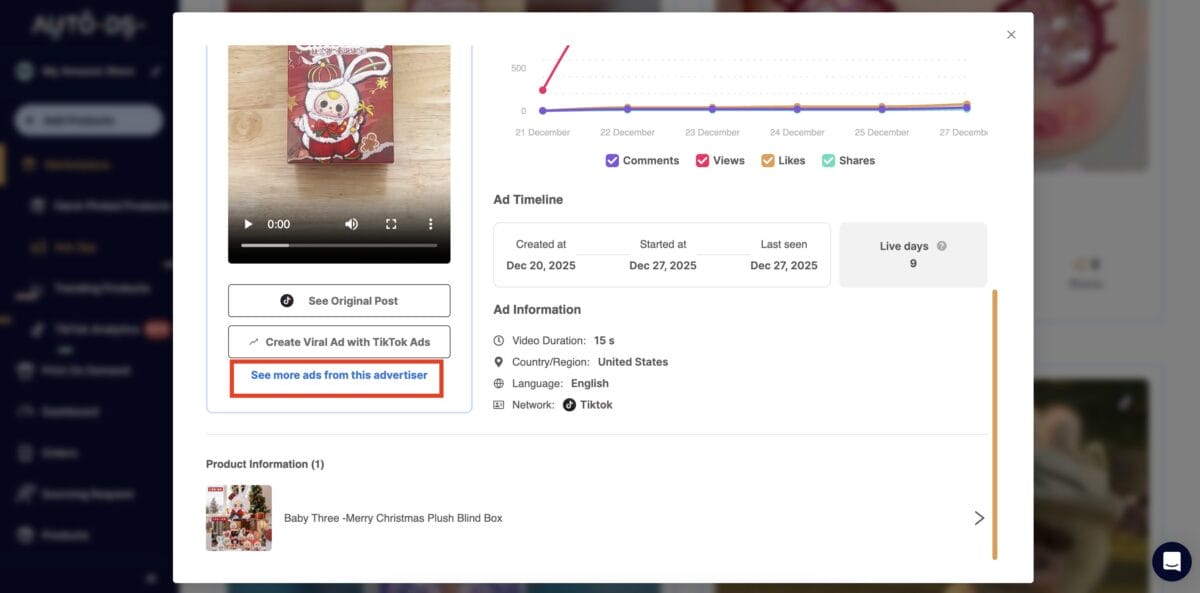
Task: Open See more ads from this advertiser
Action: coord(336,378)
